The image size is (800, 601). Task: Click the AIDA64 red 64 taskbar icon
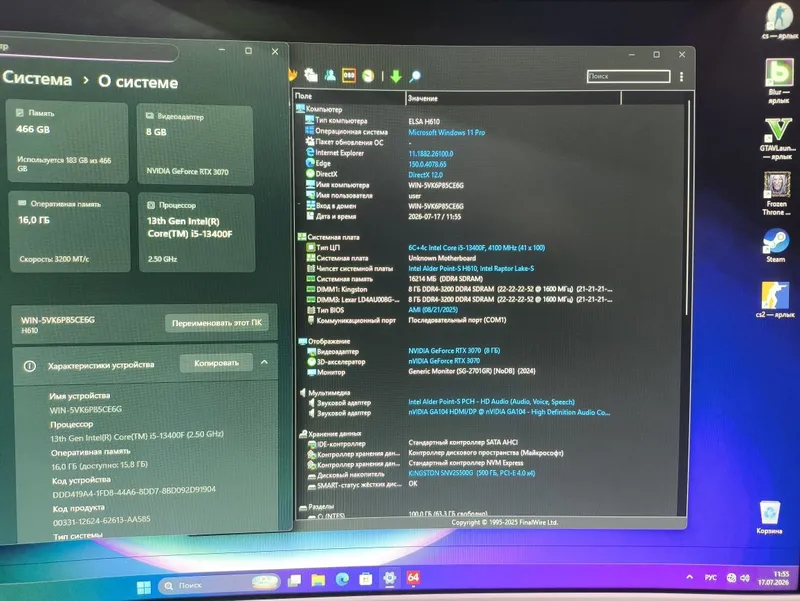click(x=413, y=578)
